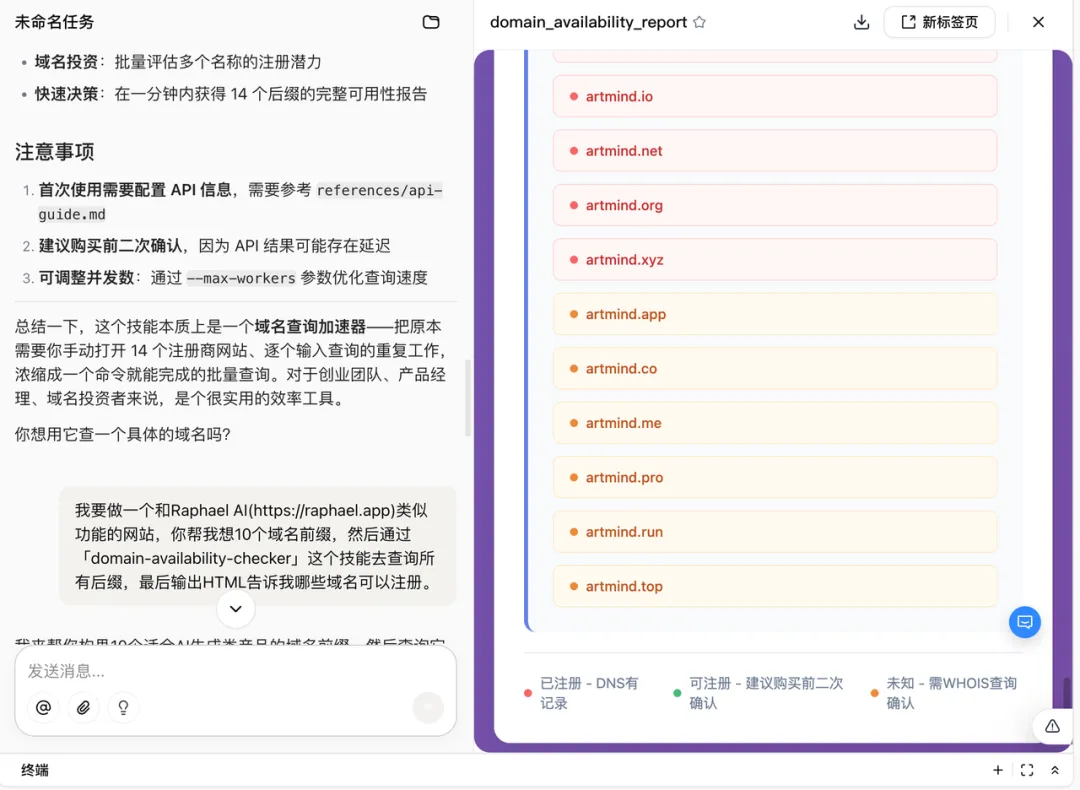1080x790 pixels.
Task: Open the report in 新标签页
Action: pyautogui.click(x=939, y=22)
